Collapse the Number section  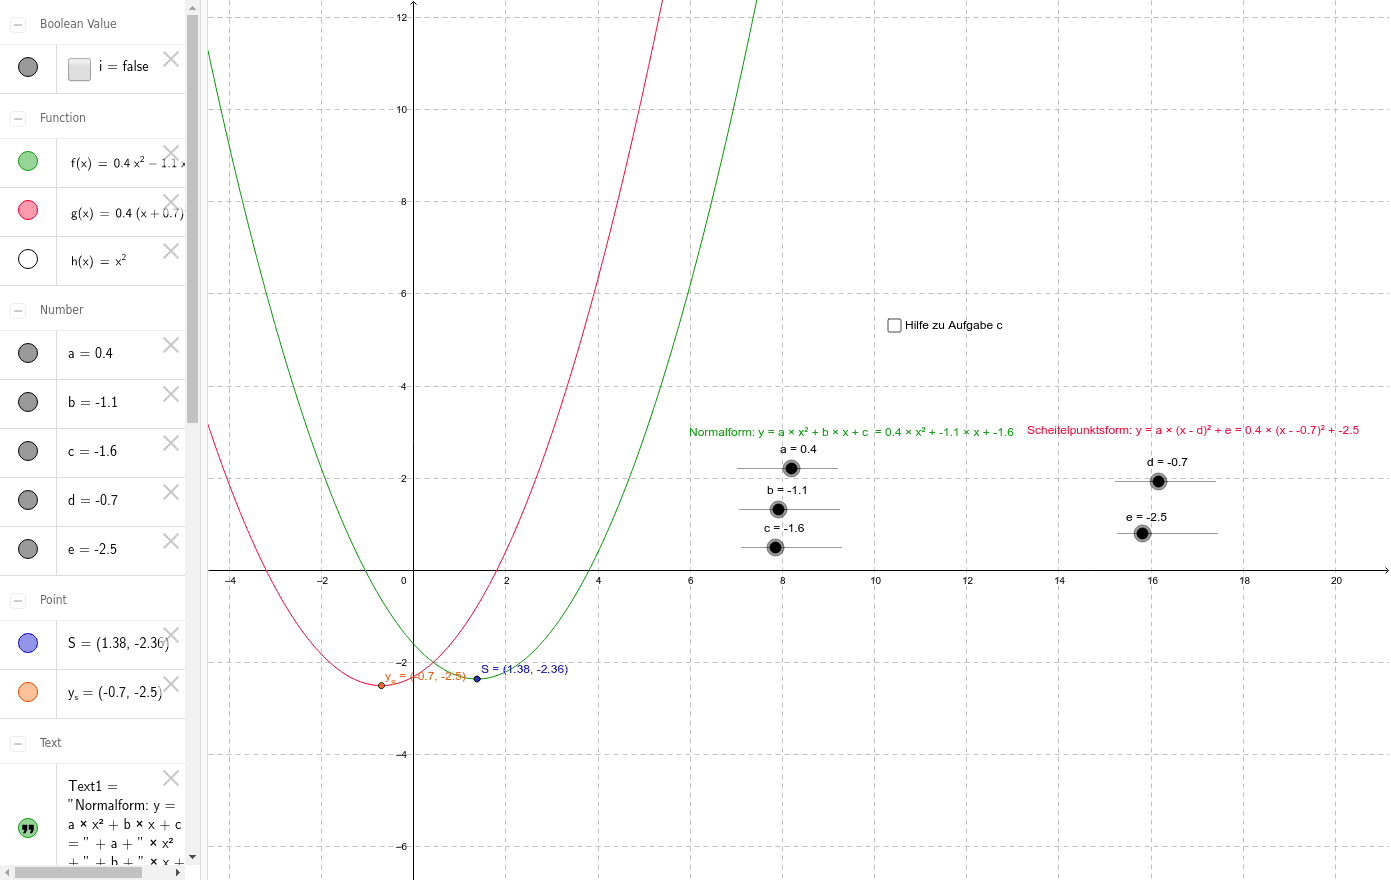coord(18,310)
